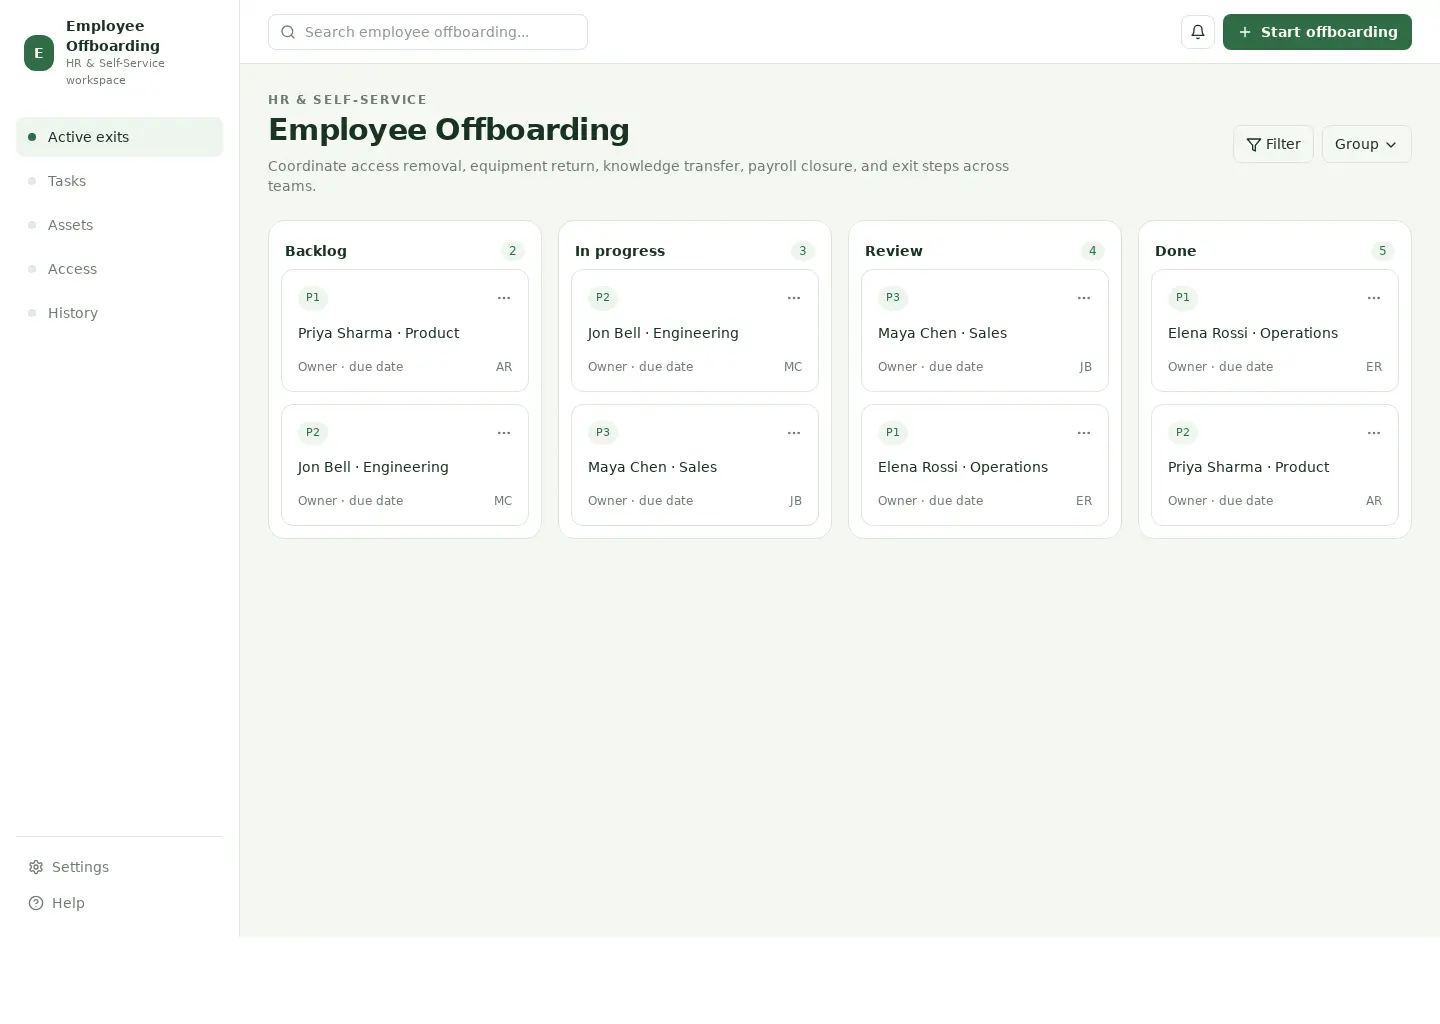Open the Assets section

pos(119,225)
